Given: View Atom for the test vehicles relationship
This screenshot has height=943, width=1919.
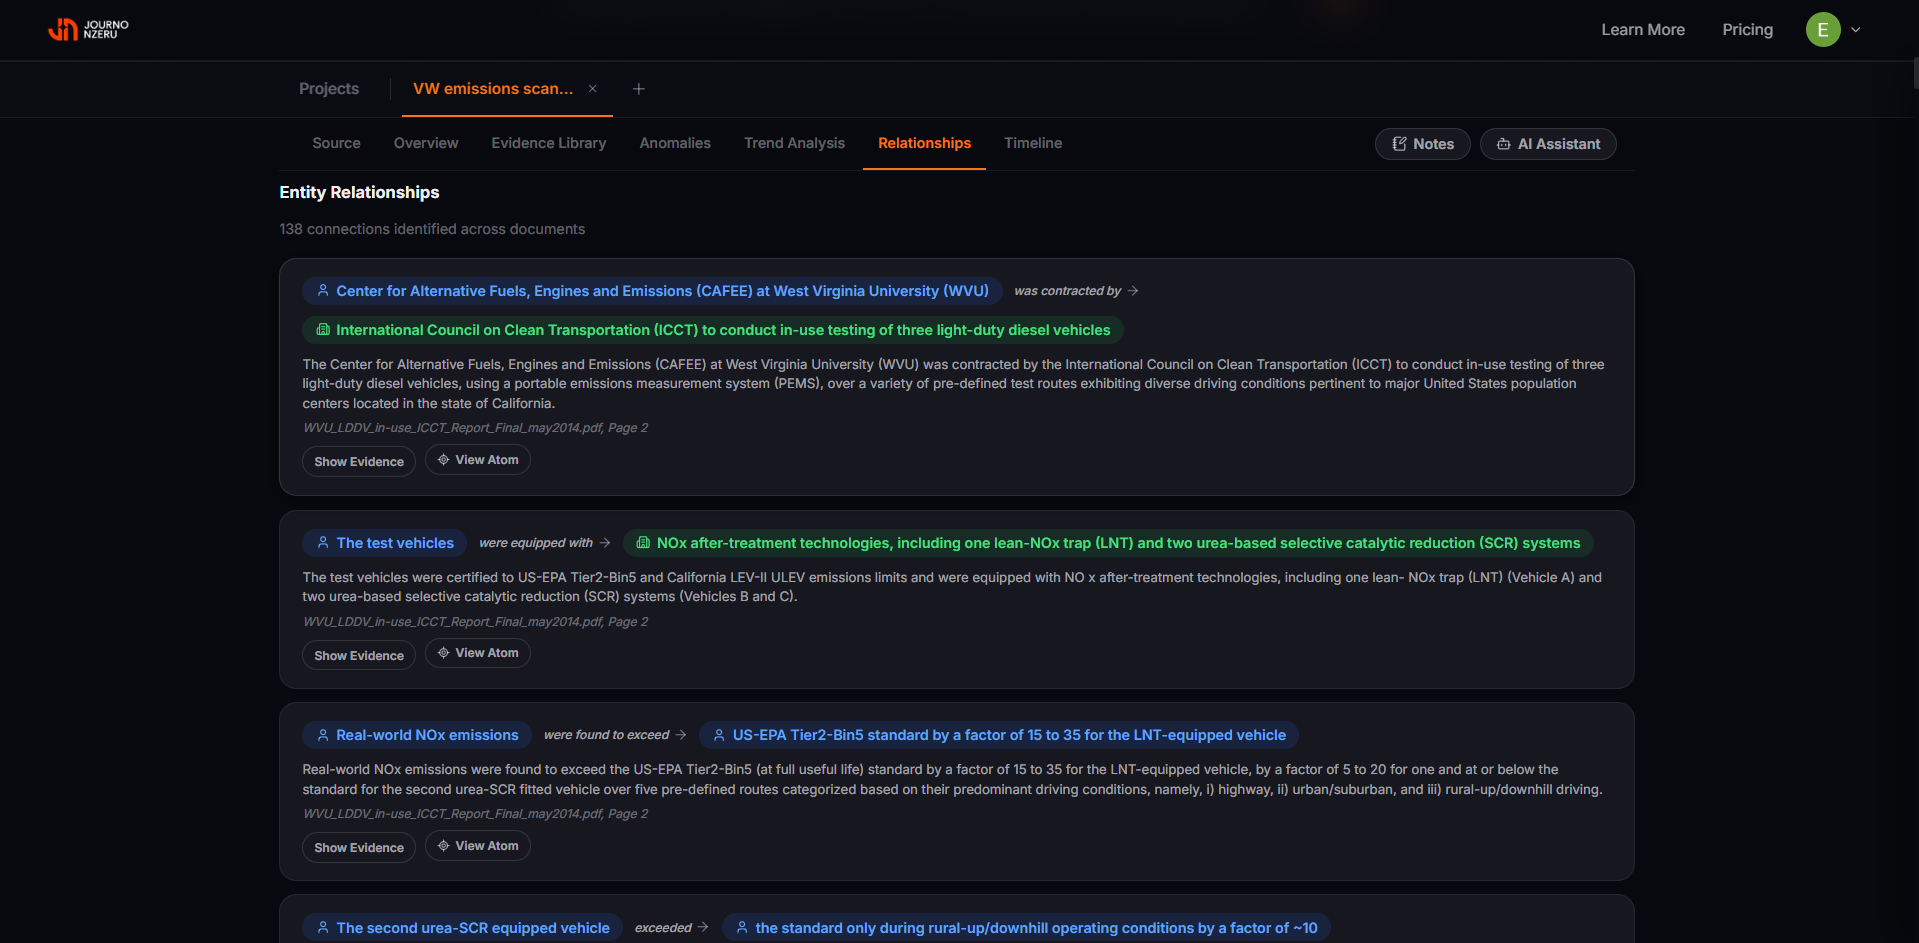Looking at the screenshot, I should (x=478, y=653).
